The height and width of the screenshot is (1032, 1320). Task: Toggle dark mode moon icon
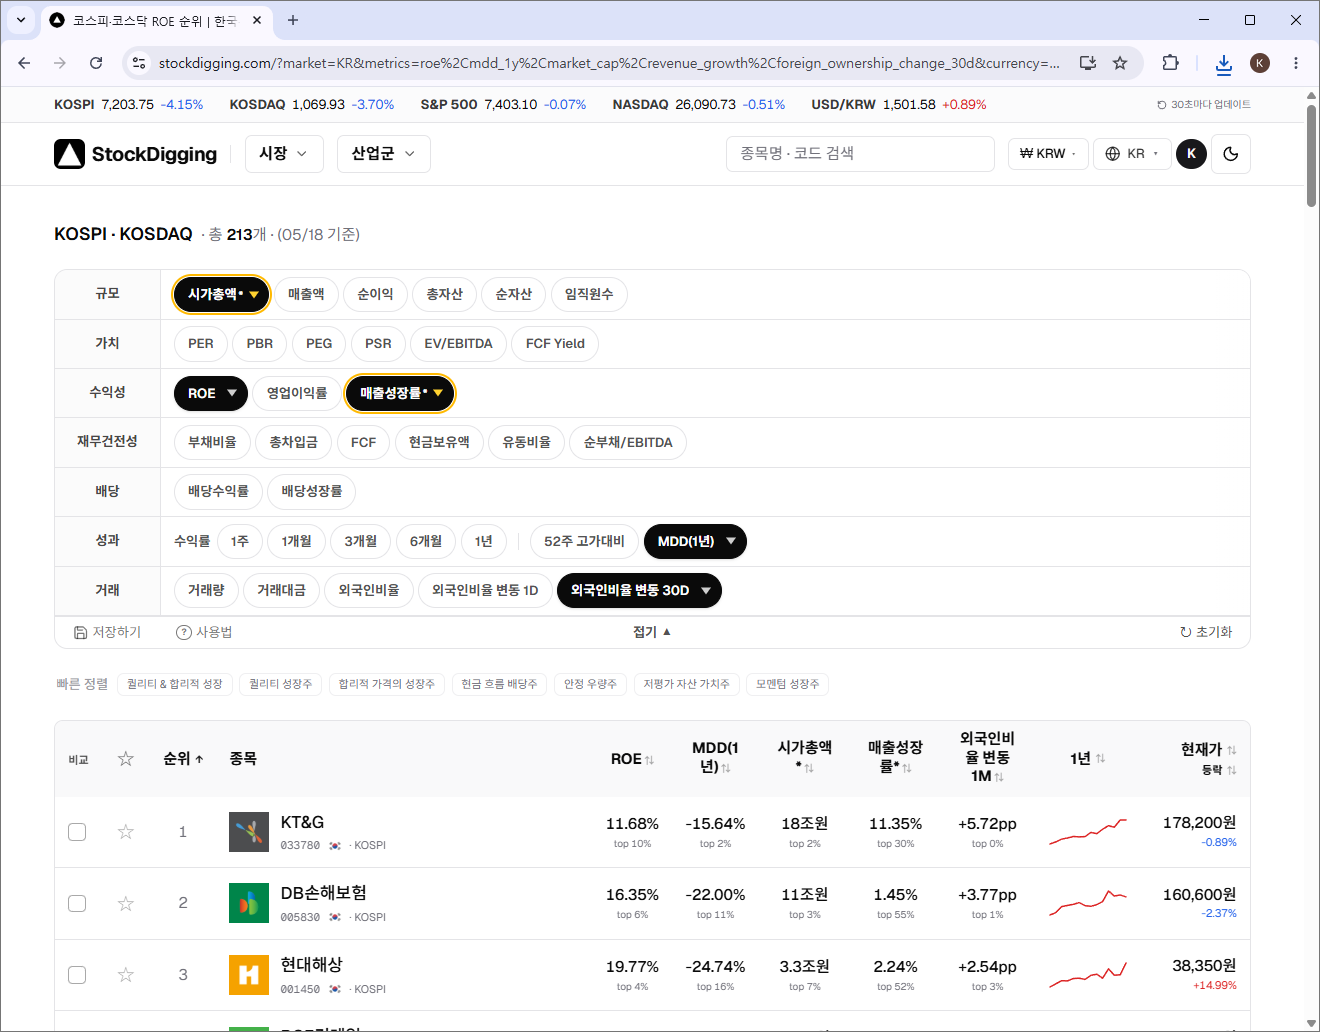tap(1231, 154)
